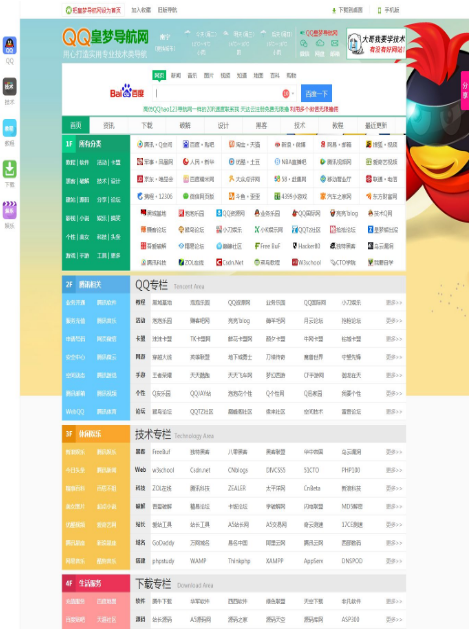Screen dimensions: 471x629
Task: Open the 淘宝·天猫 site link
Action: pyautogui.click(x=244, y=144)
